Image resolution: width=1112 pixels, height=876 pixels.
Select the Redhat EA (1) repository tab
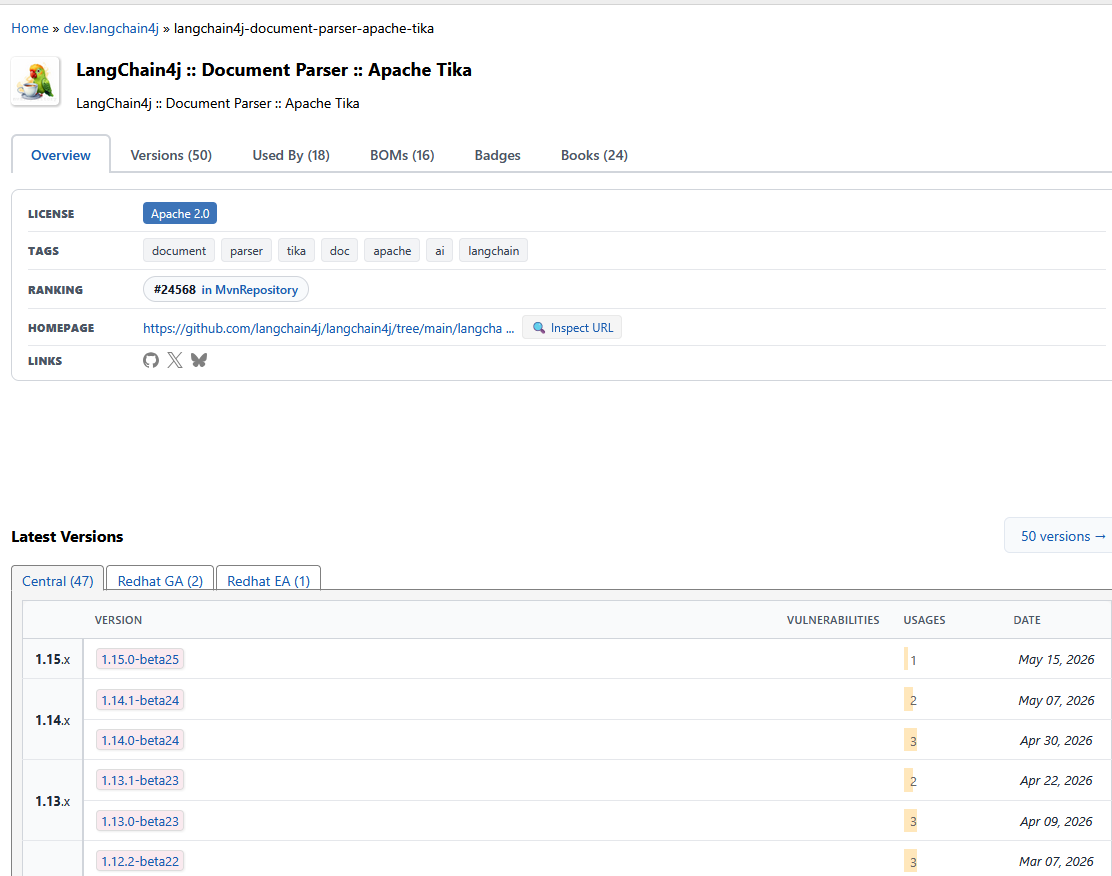click(268, 581)
